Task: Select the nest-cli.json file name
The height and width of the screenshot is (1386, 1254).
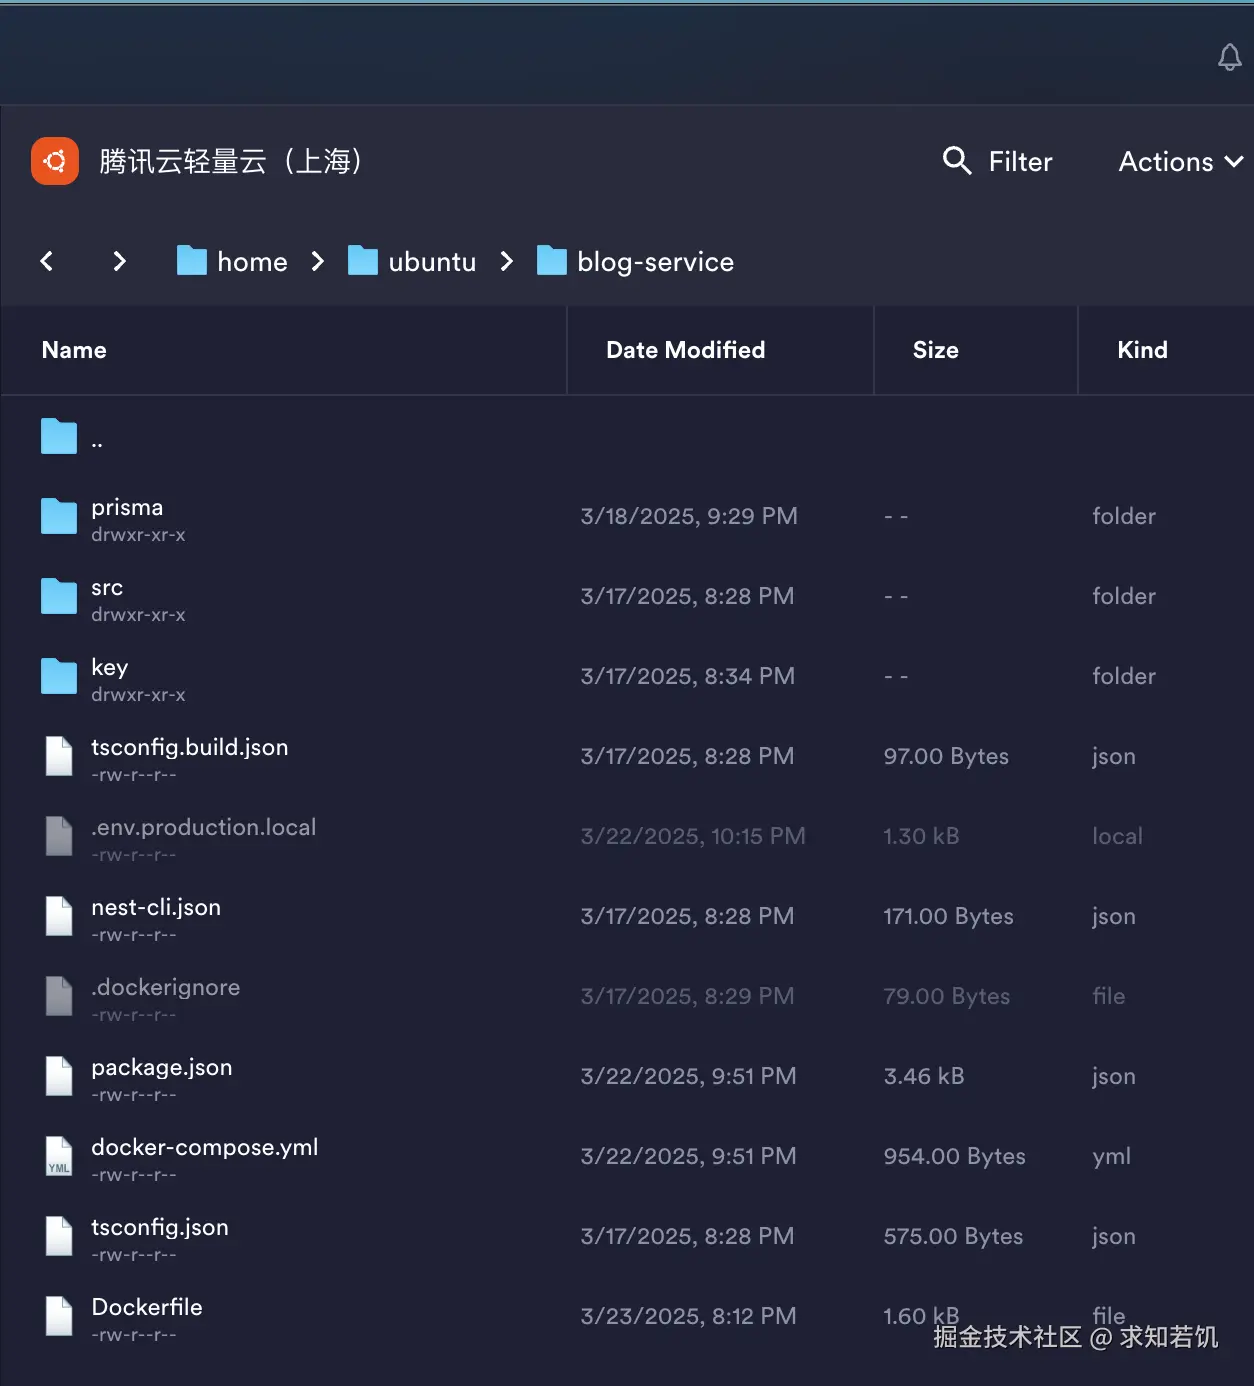Action: pos(156,907)
